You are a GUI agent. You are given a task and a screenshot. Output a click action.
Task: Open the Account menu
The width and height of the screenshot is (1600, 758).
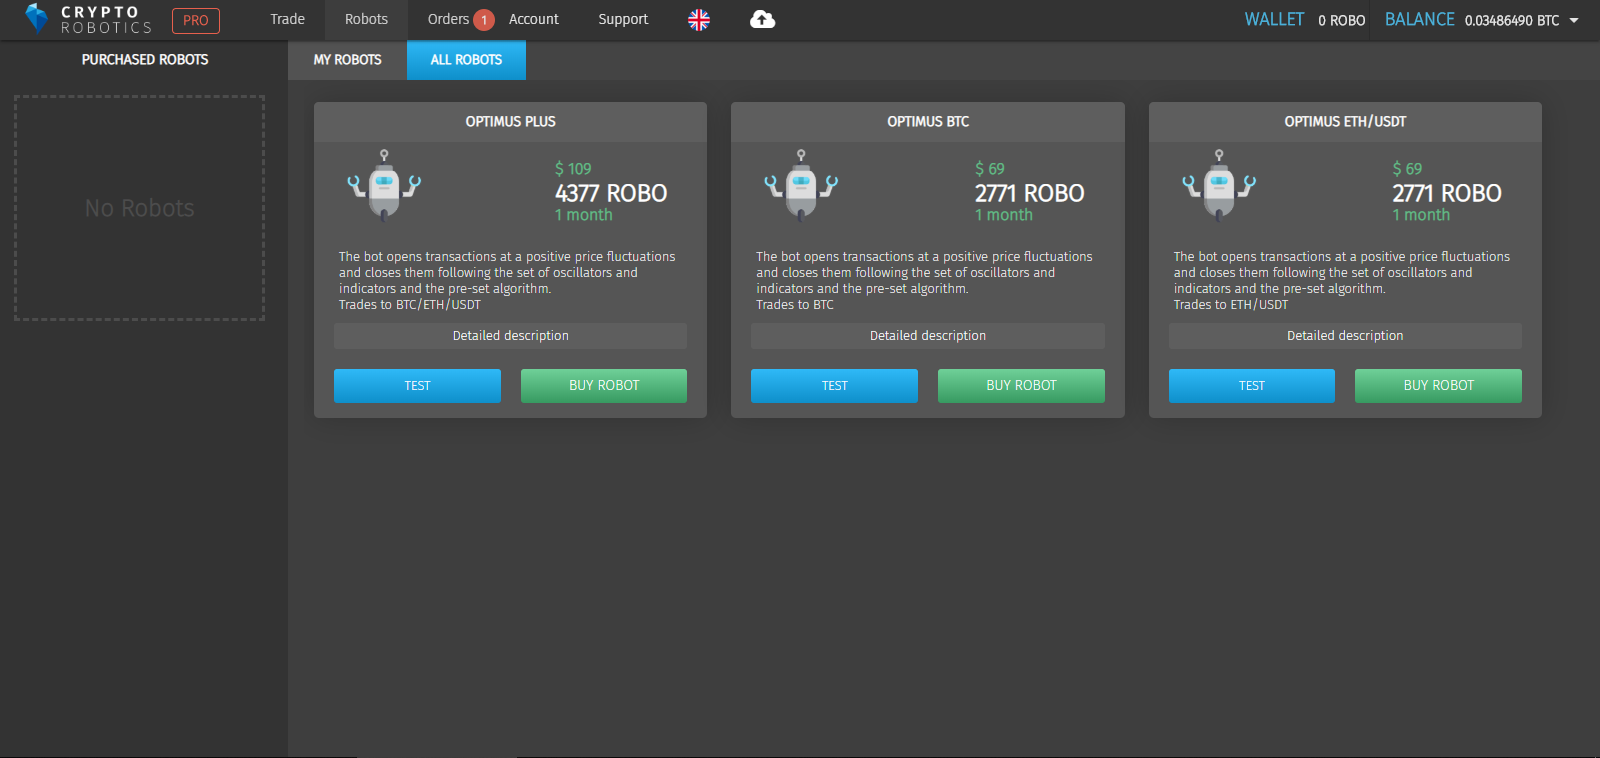pyautogui.click(x=534, y=19)
